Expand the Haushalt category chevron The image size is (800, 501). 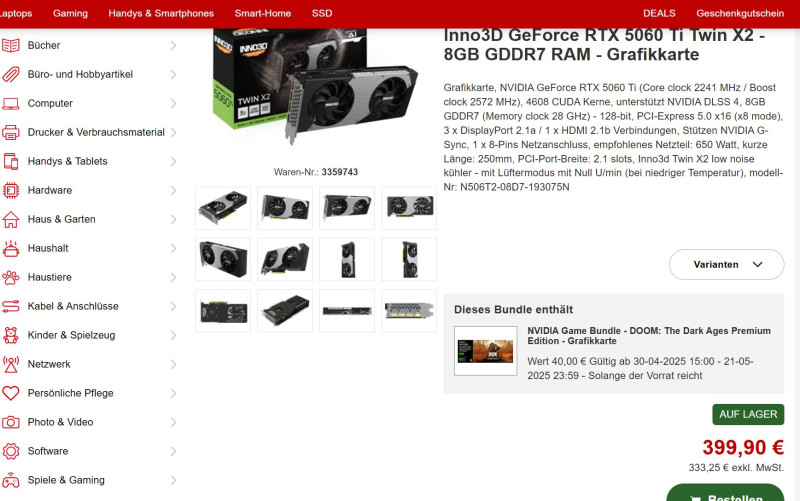(x=173, y=248)
